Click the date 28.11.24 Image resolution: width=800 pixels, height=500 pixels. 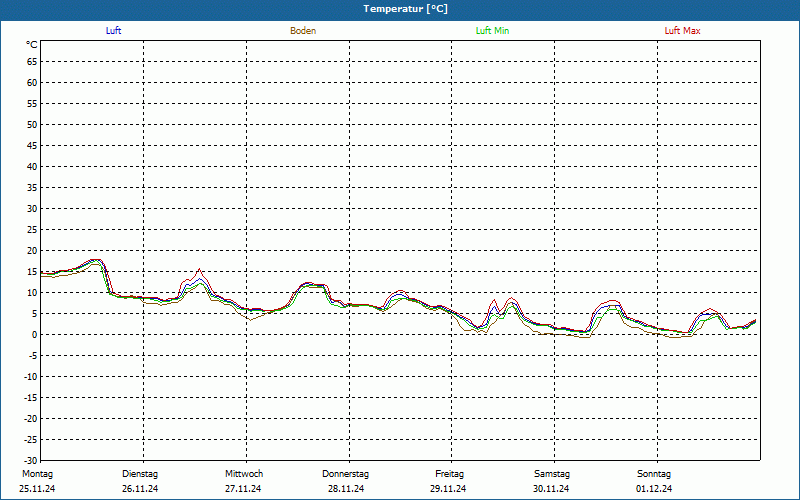[346, 489]
